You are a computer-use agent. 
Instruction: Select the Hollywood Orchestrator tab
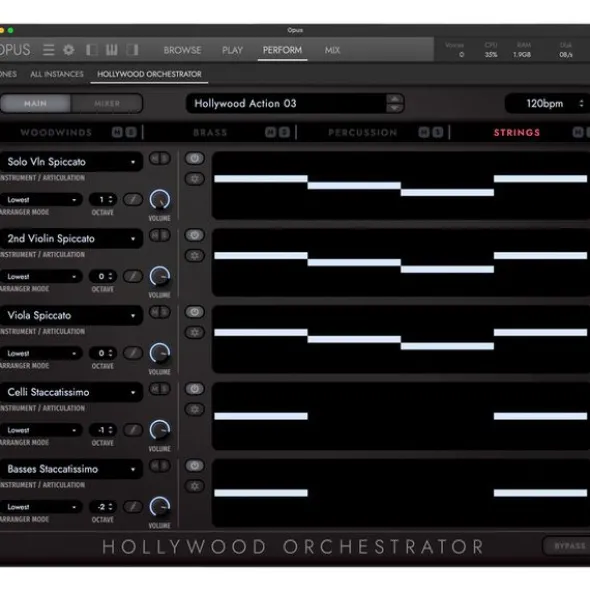pyautogui.click(x=149, y=74)
